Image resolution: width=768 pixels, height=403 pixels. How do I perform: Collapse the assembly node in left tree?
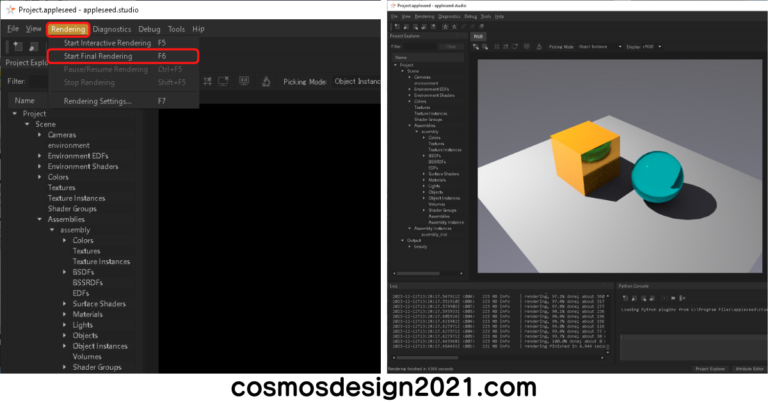51,229
